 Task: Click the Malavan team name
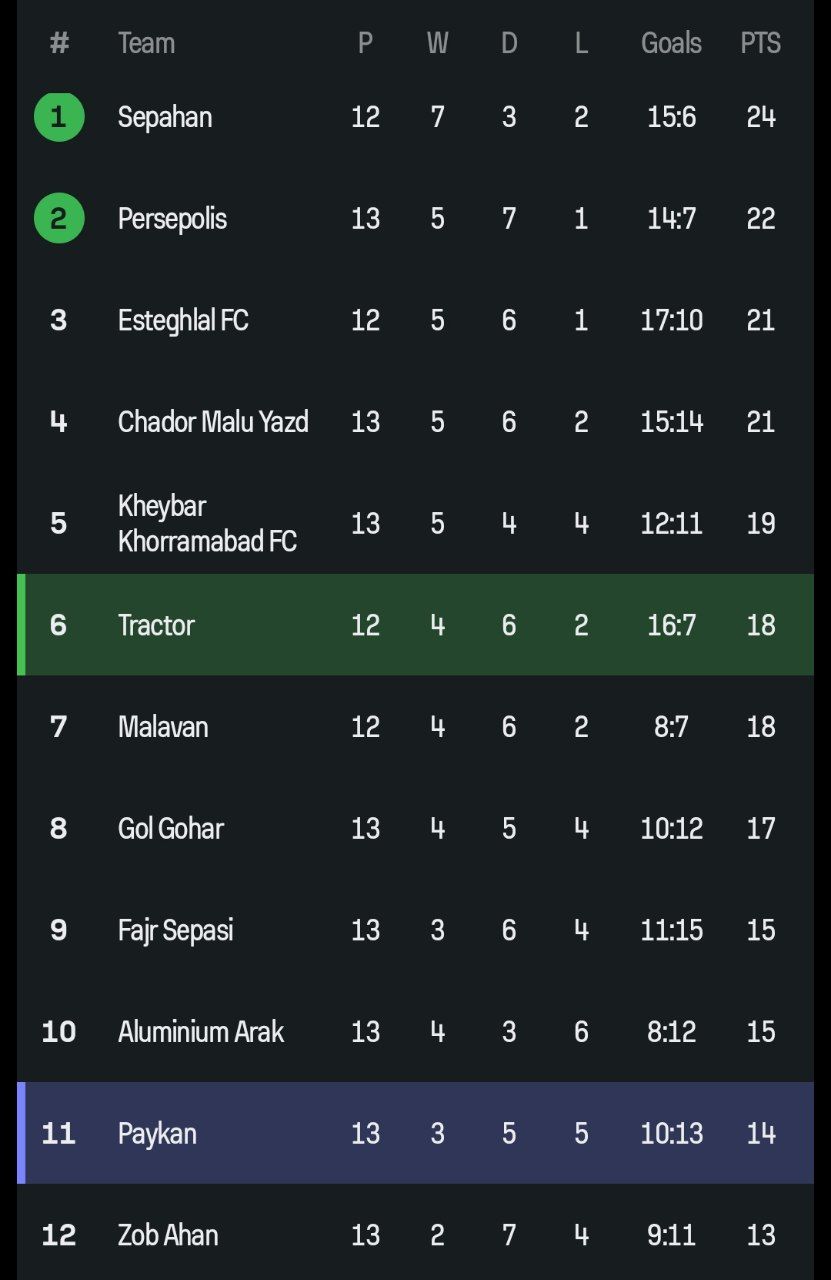click(163, 727)
